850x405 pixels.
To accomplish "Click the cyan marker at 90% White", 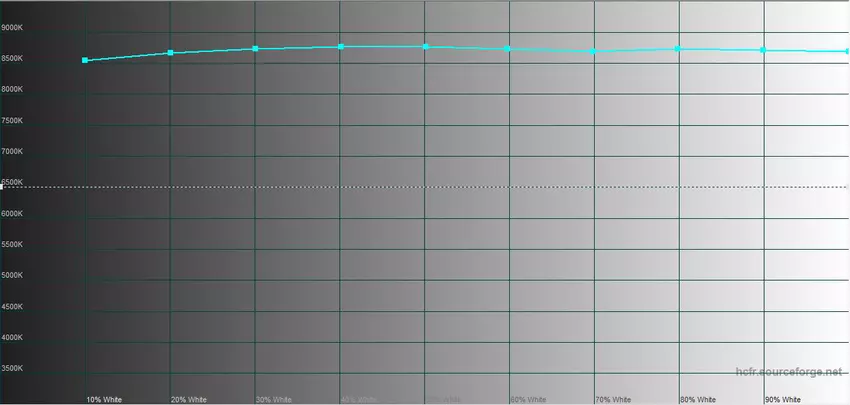I will 764,50.
